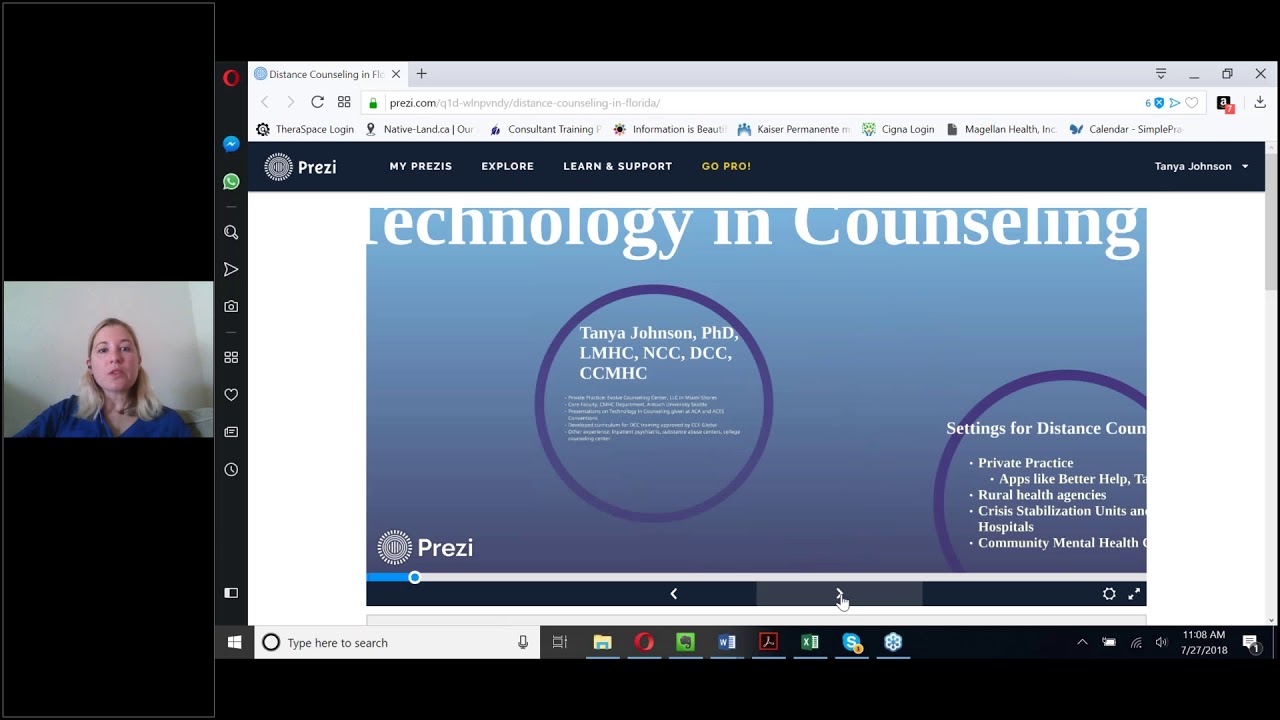Open TheraSpace Login bookmark
1280x720 pixels.
click(x=305, y=129)
